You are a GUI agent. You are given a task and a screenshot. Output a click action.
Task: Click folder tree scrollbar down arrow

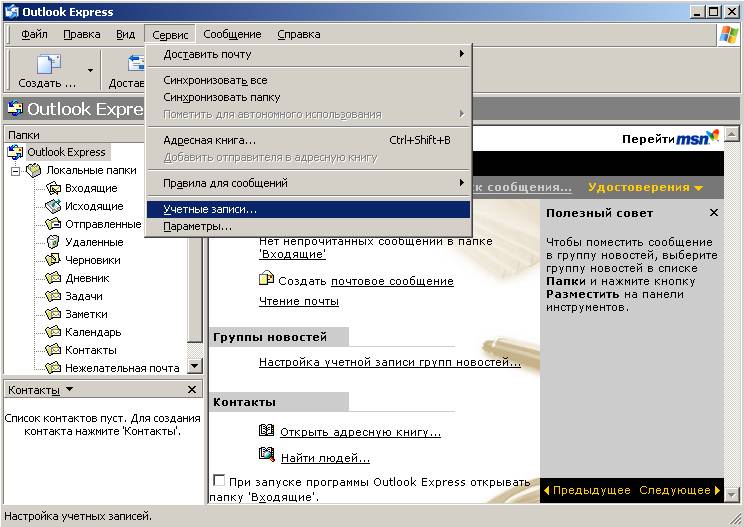(195, 366)
